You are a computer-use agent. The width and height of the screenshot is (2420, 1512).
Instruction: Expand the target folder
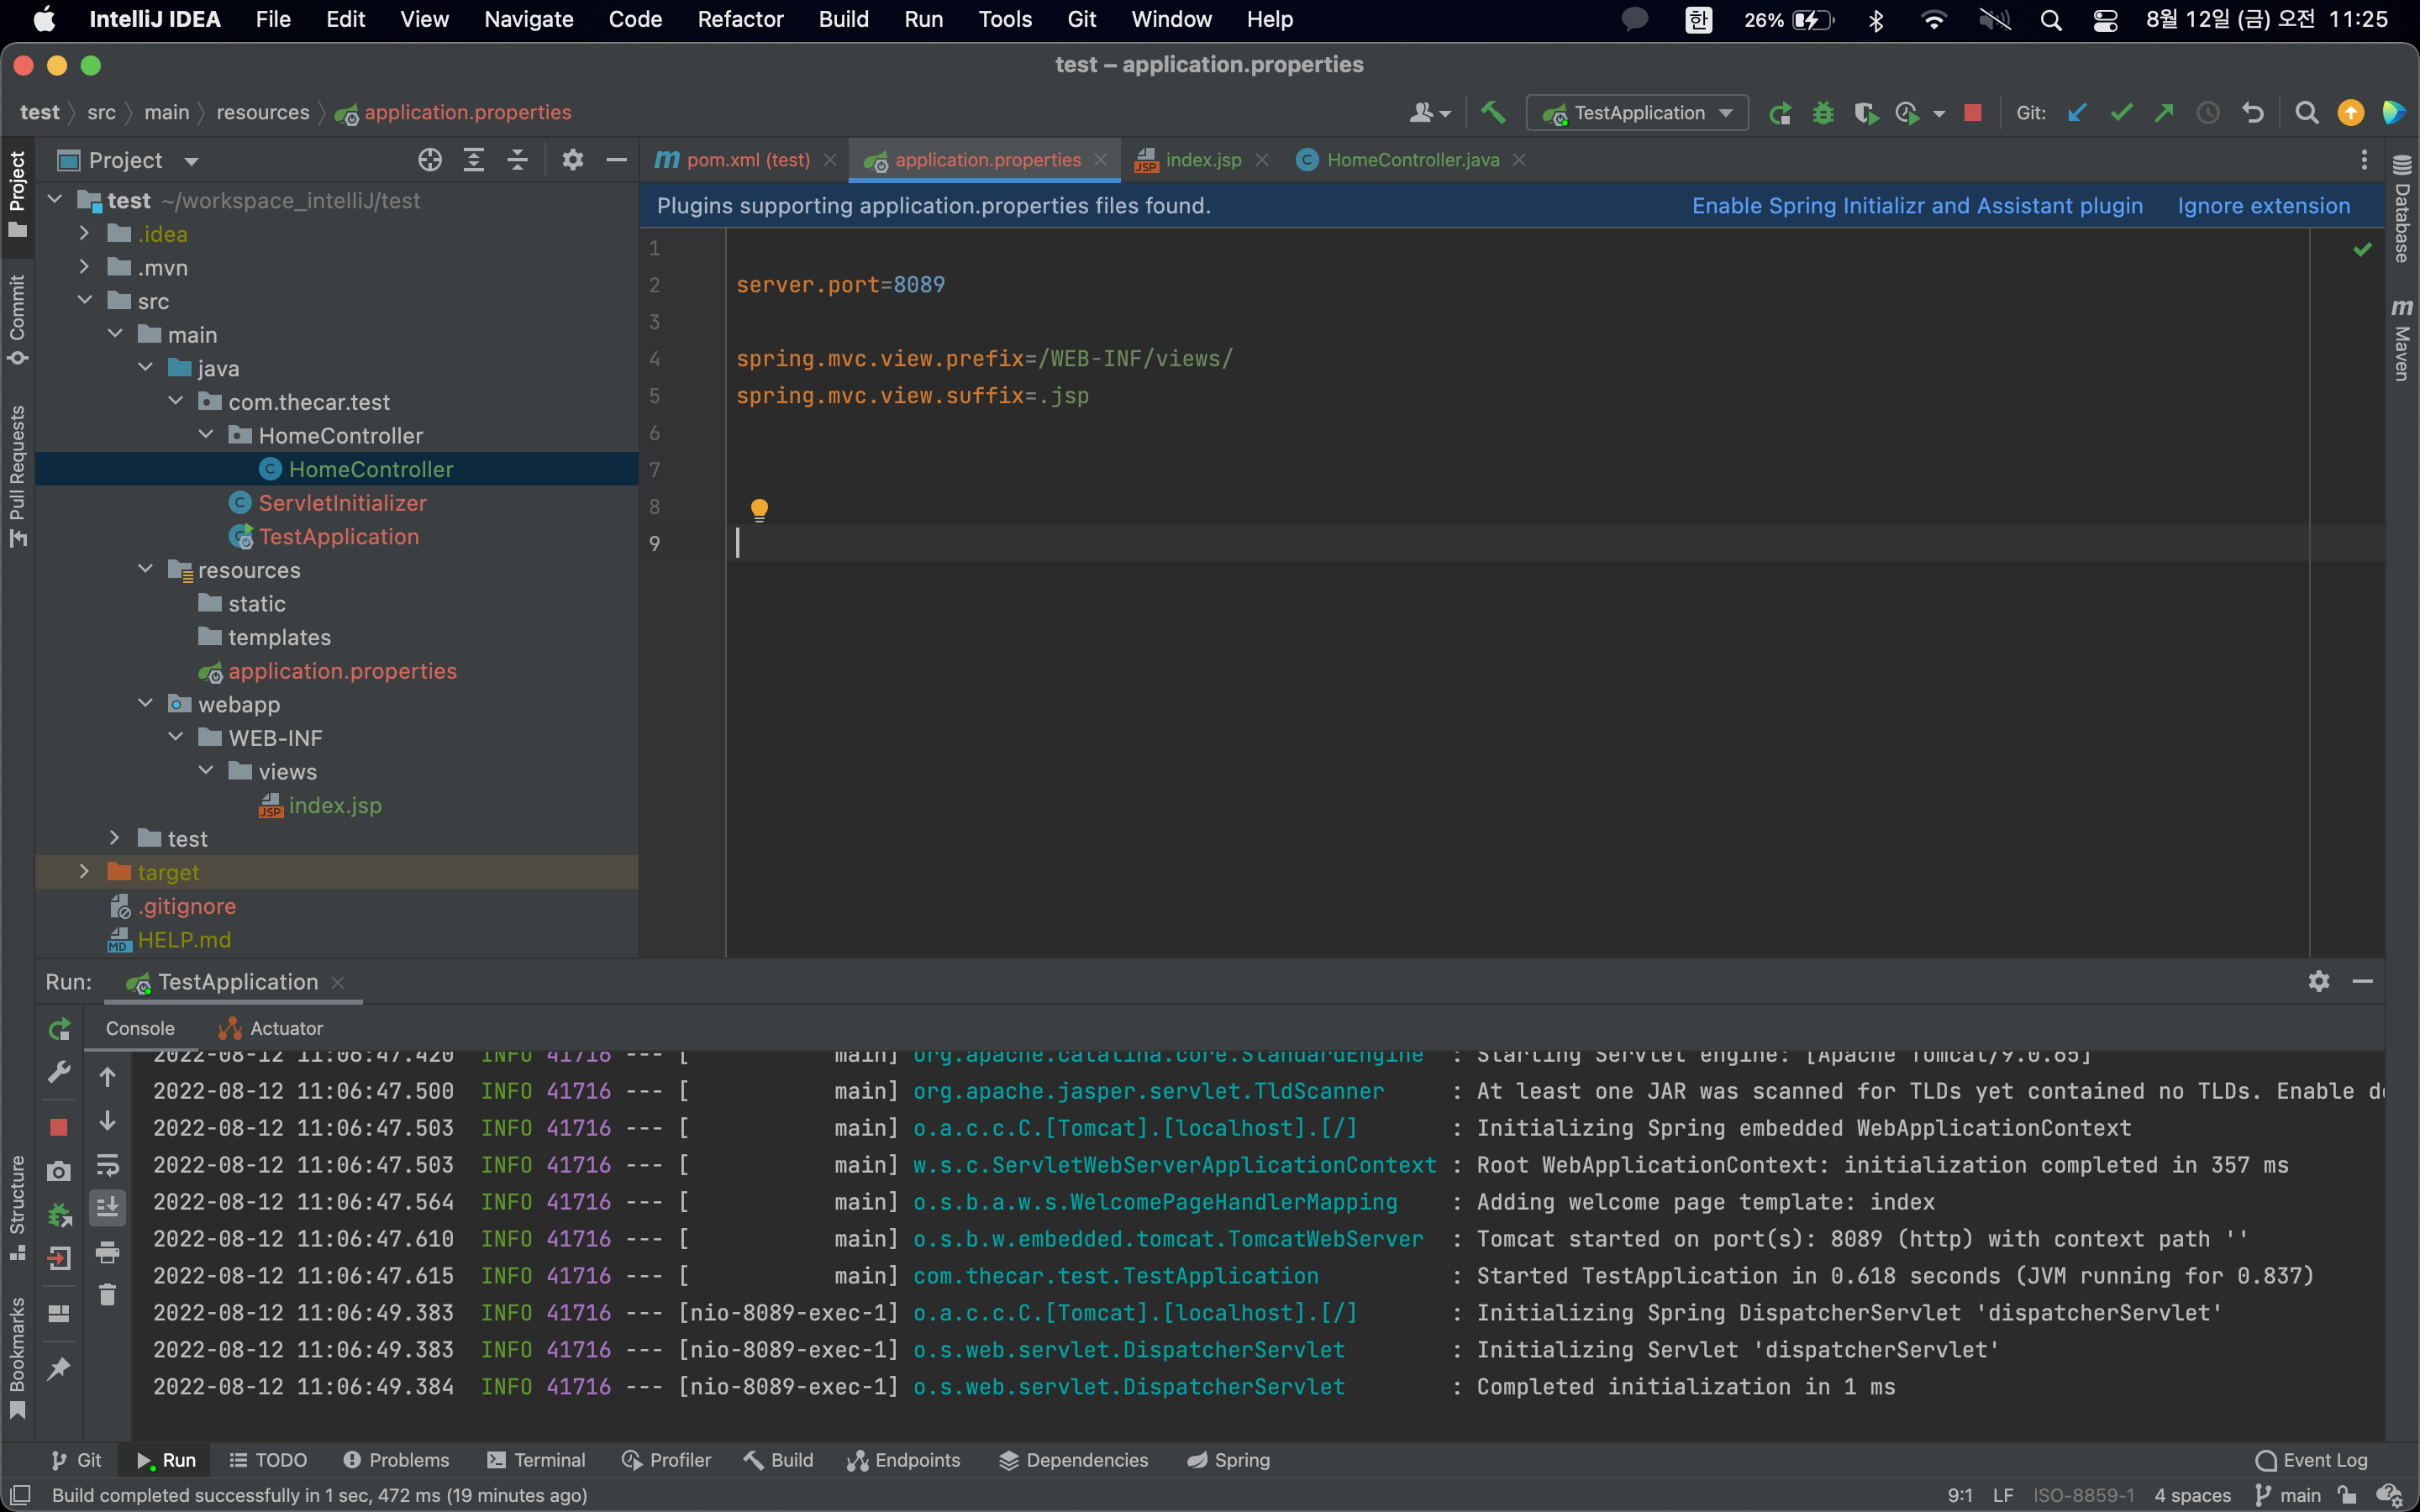(85, 872)
